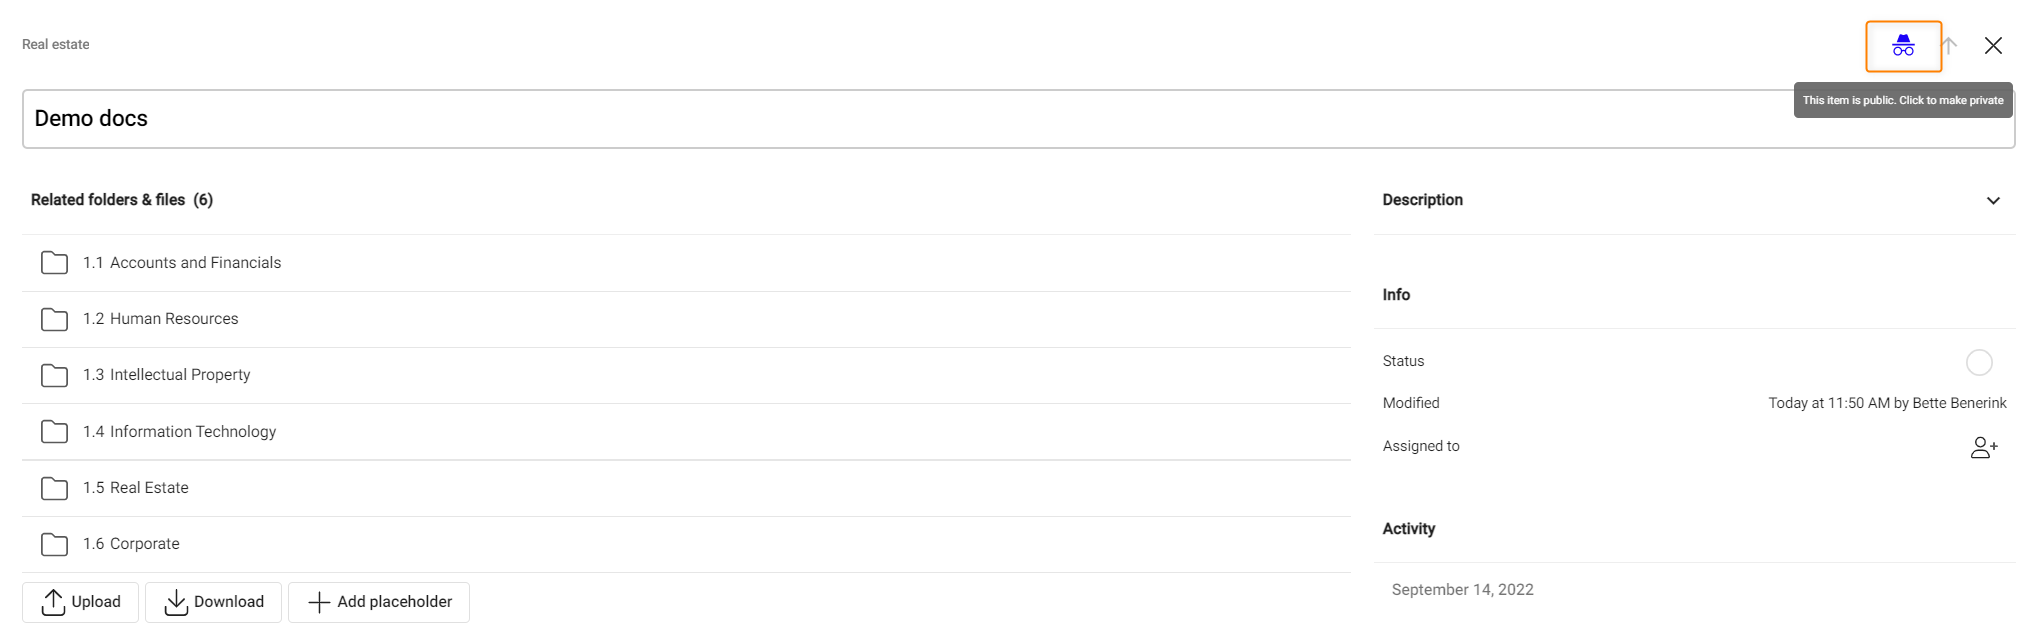The image size is (2040, 628).
Task: Click the 1.4 Information Technology folder icon
Action: click(x=55, y=432)
